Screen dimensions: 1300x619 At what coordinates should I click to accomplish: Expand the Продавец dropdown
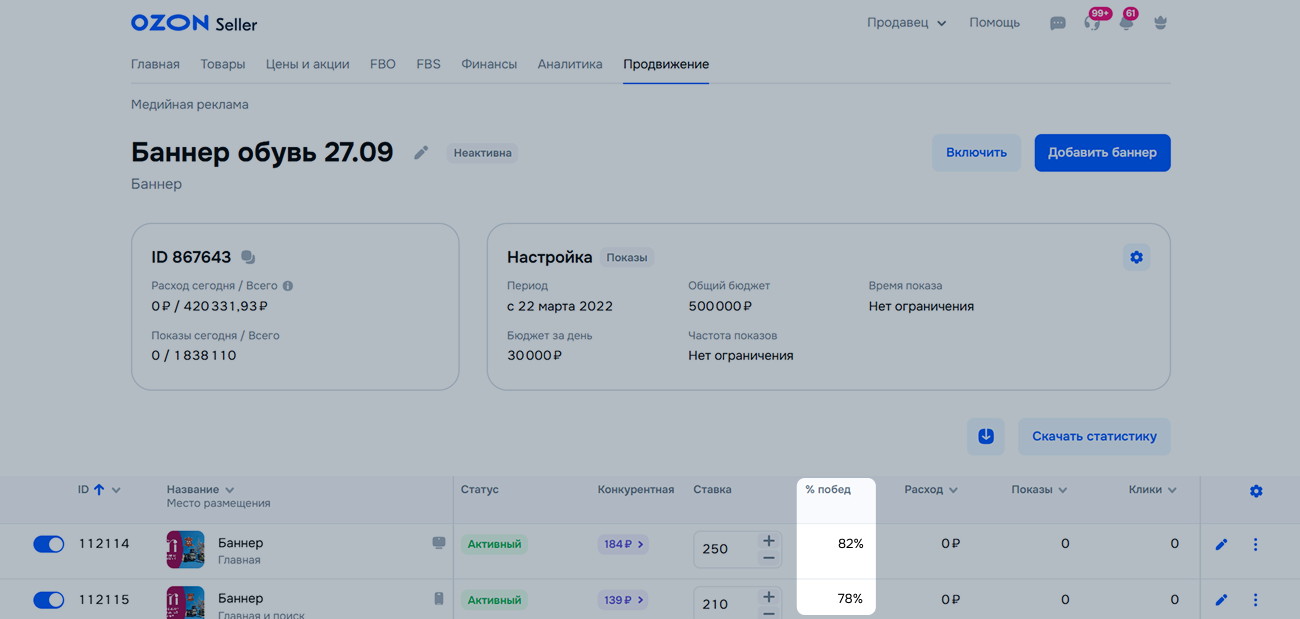coord(906,23)
